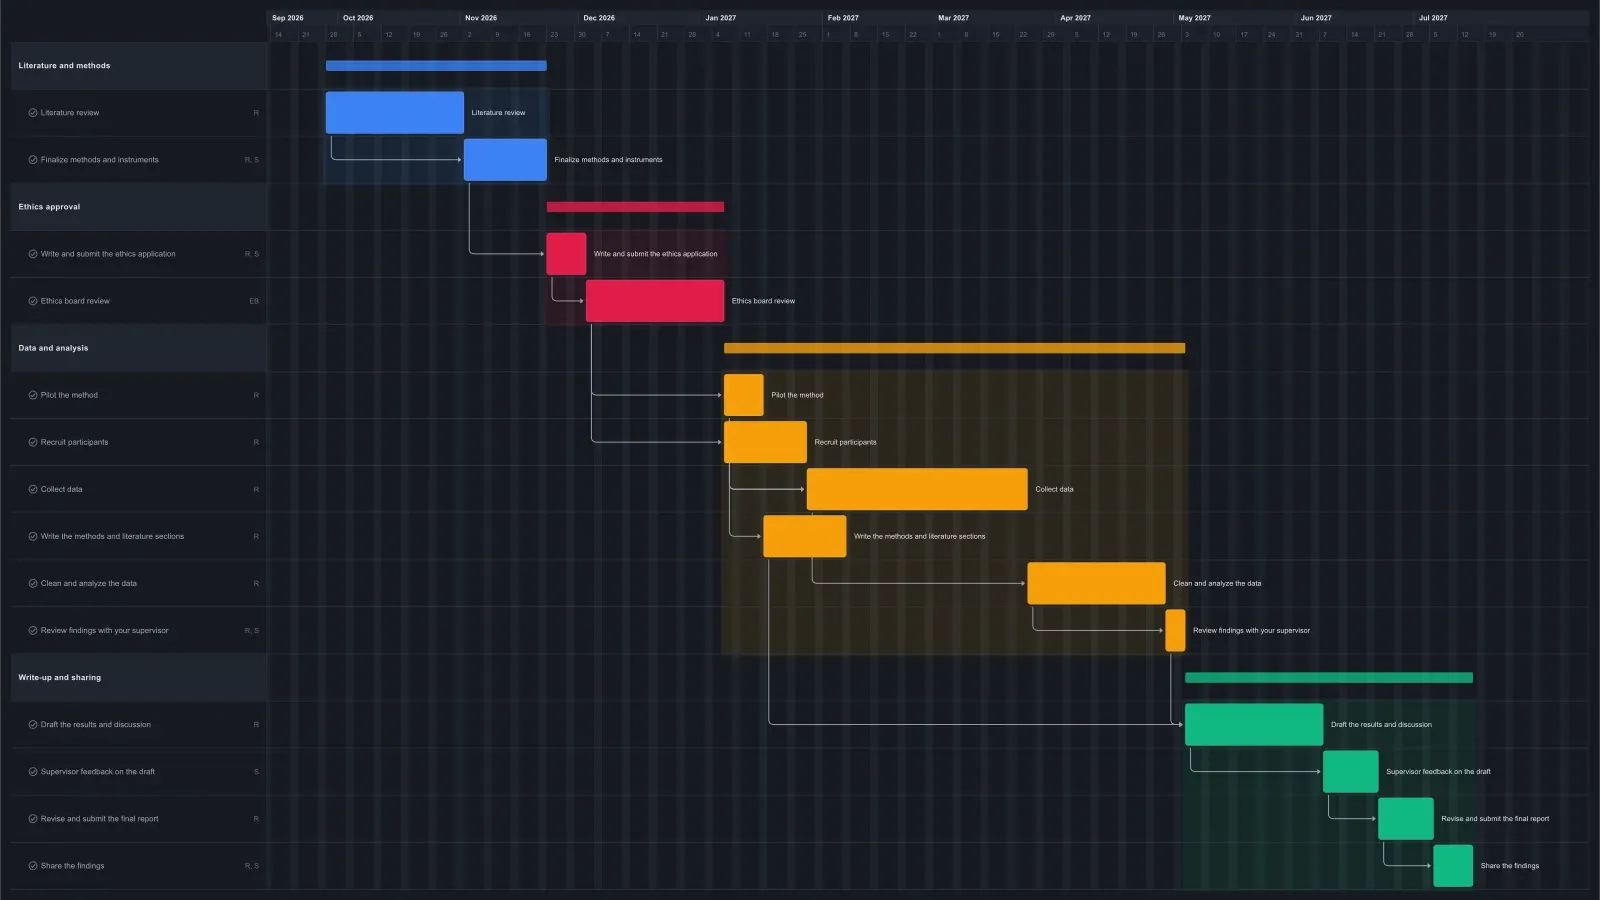Click the Apr 2027 month header
Image resolution: width=1600 pixels, height=900 pixels.
pyautogui.click(x=1075, y=18)
